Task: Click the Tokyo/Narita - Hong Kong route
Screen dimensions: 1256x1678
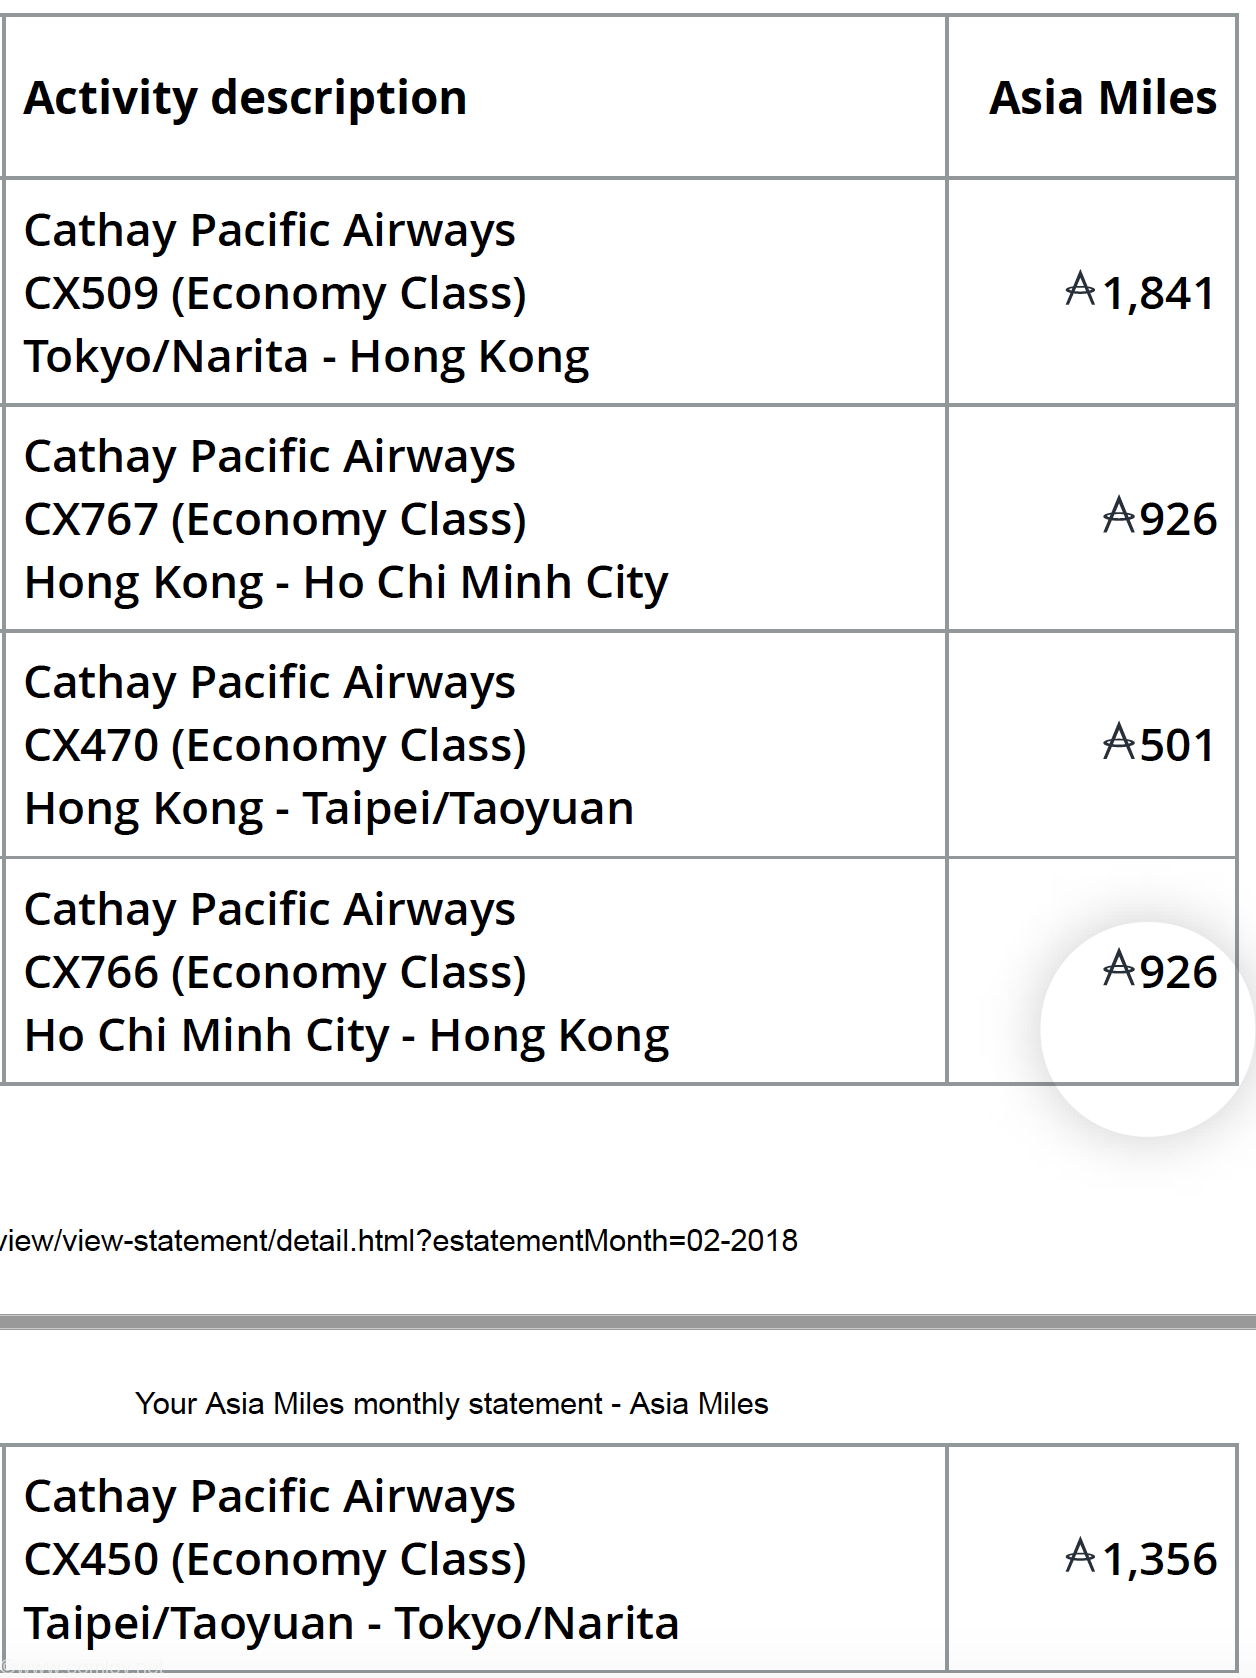Action: 307,357
